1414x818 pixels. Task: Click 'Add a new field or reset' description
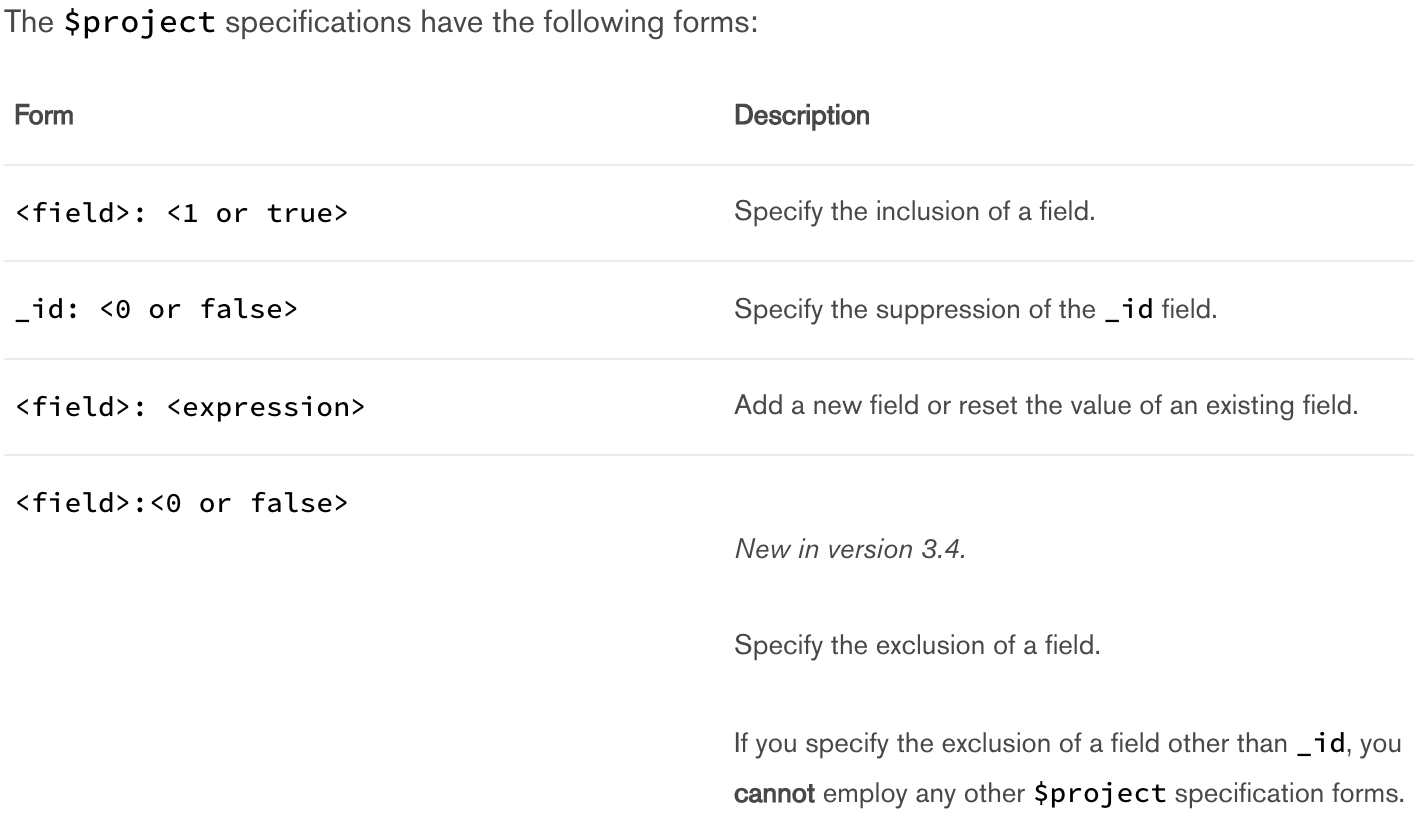[1046, 407]
